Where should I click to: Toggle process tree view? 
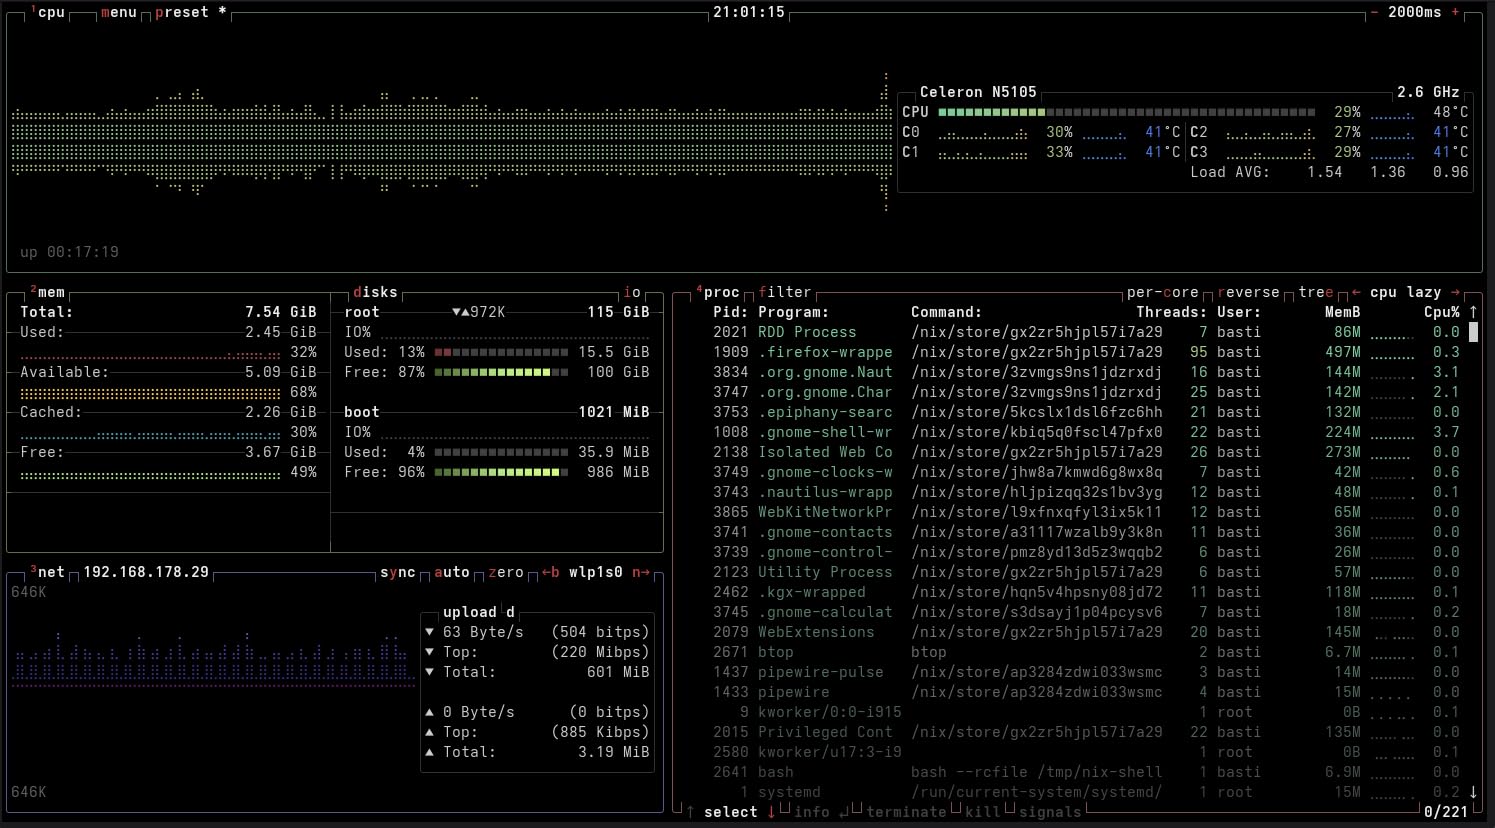click(x=1315, y=292)
